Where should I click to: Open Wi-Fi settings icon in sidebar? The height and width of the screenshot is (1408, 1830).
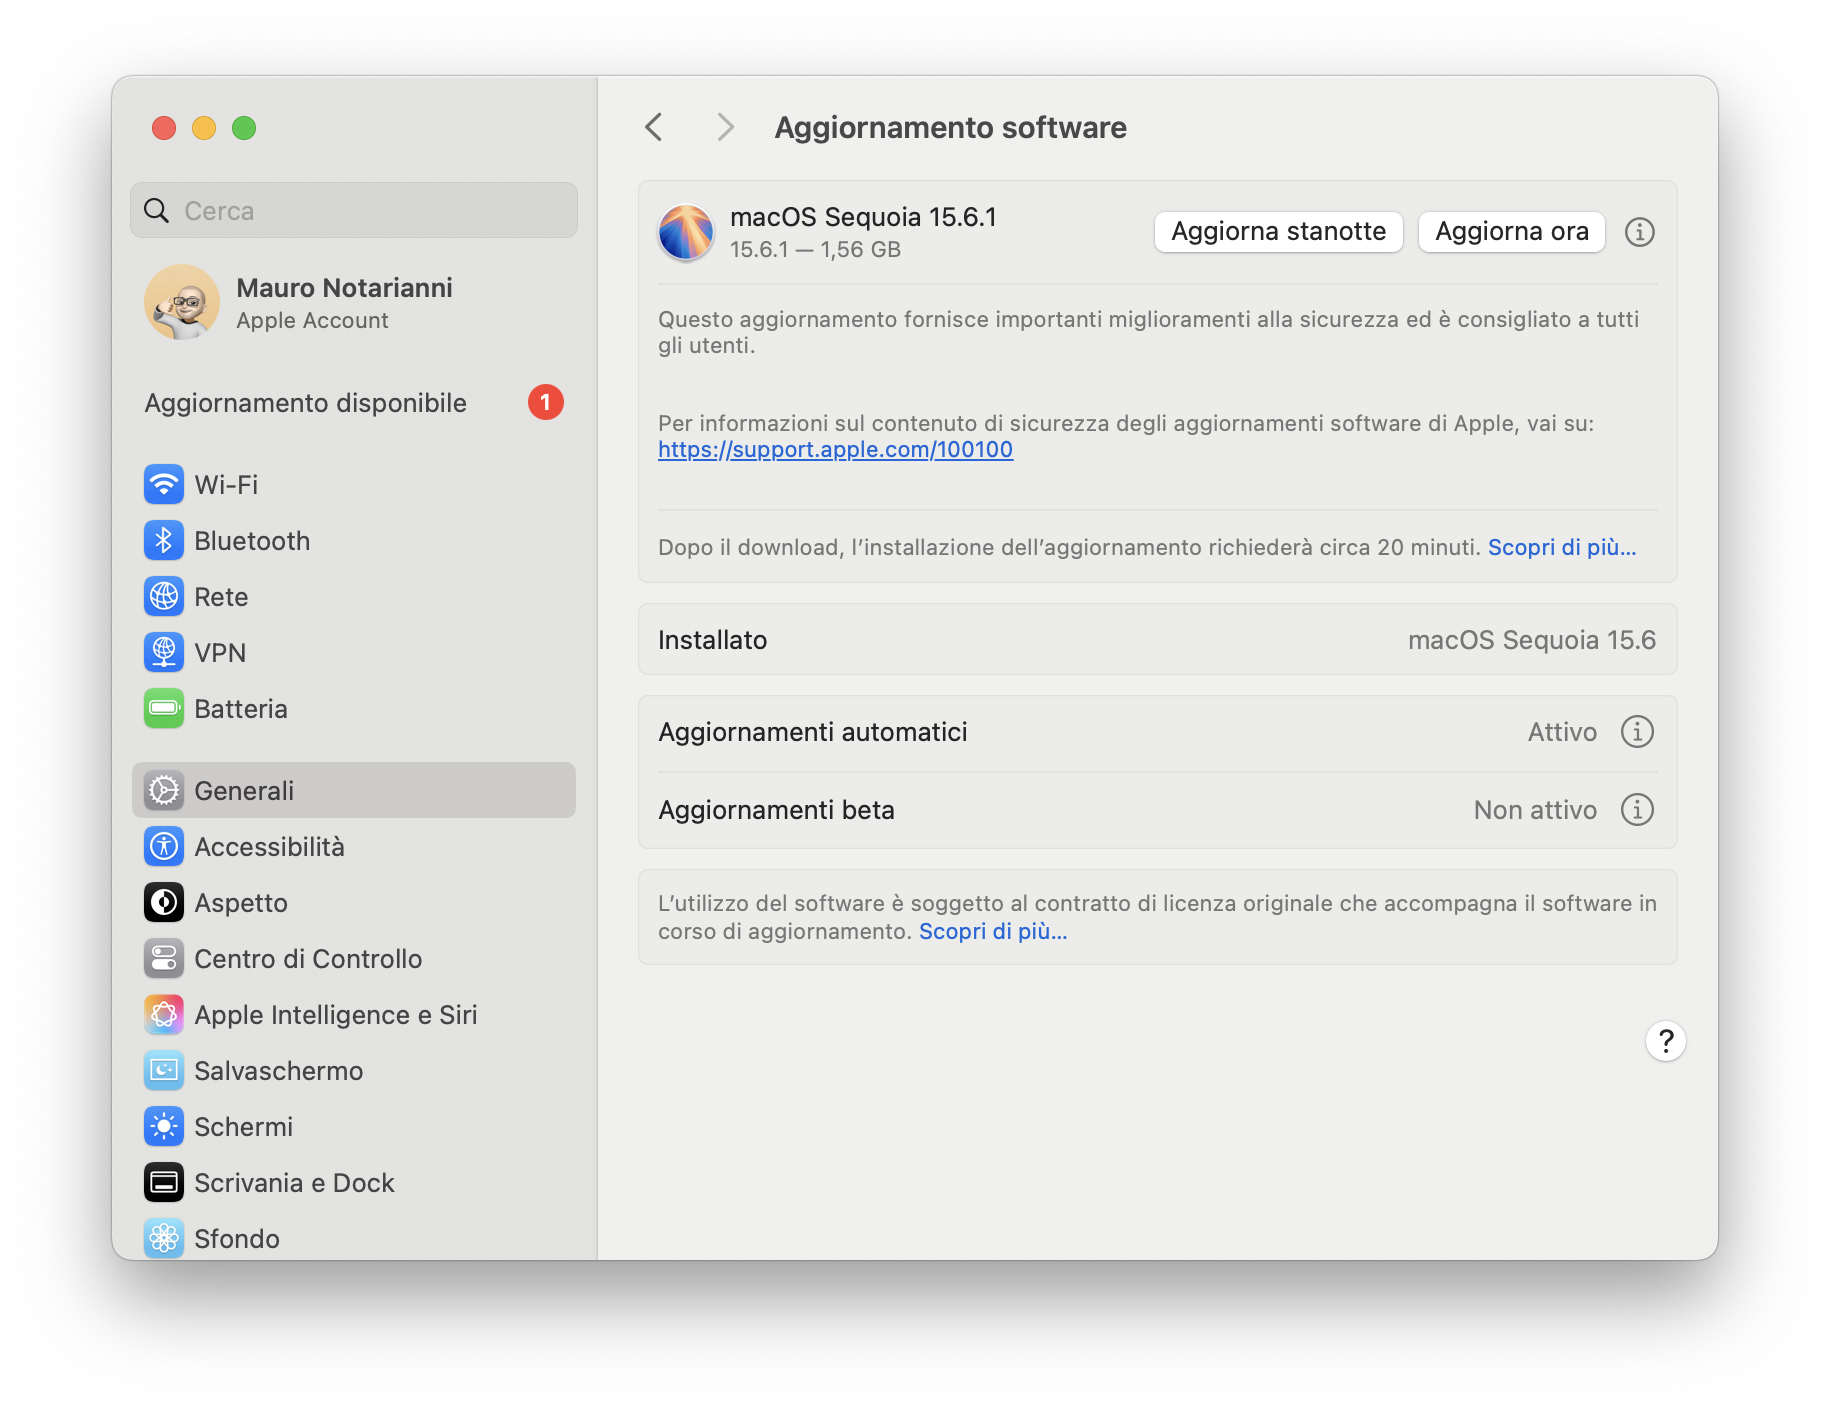point(164,485)
